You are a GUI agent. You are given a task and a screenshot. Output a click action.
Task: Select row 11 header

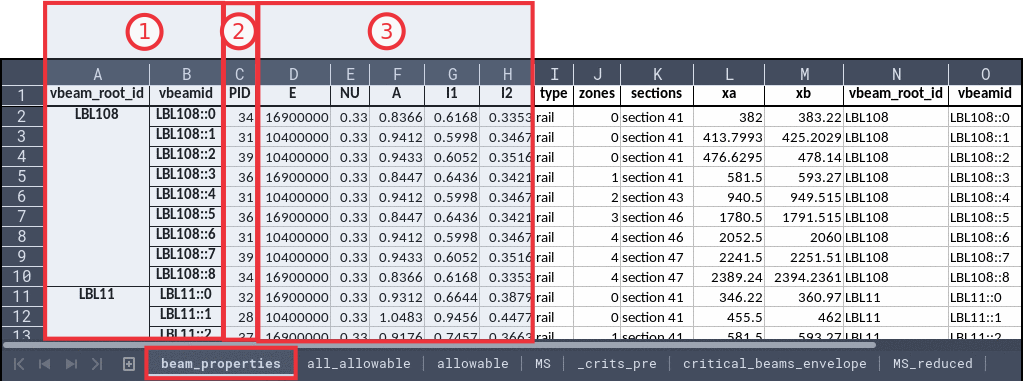point(22,296)
